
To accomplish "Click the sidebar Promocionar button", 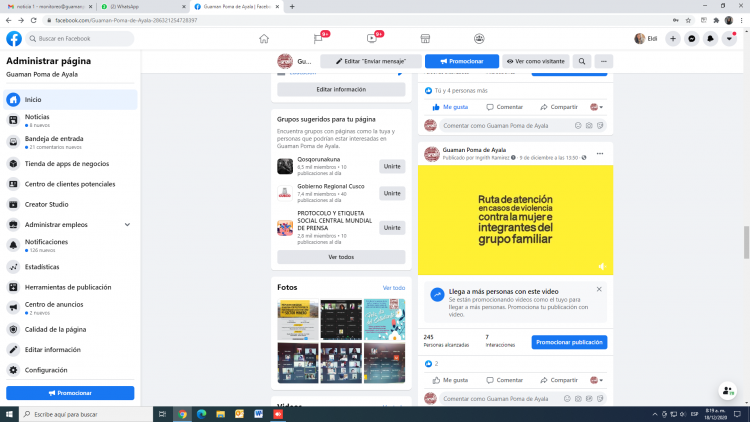I will tap(70, 393).
